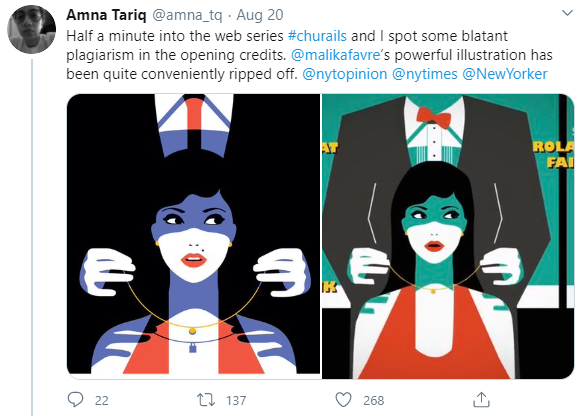The image size is (588, 416).
Task: Visit the @malikafavre mention
Action: [x=336, y=55]
